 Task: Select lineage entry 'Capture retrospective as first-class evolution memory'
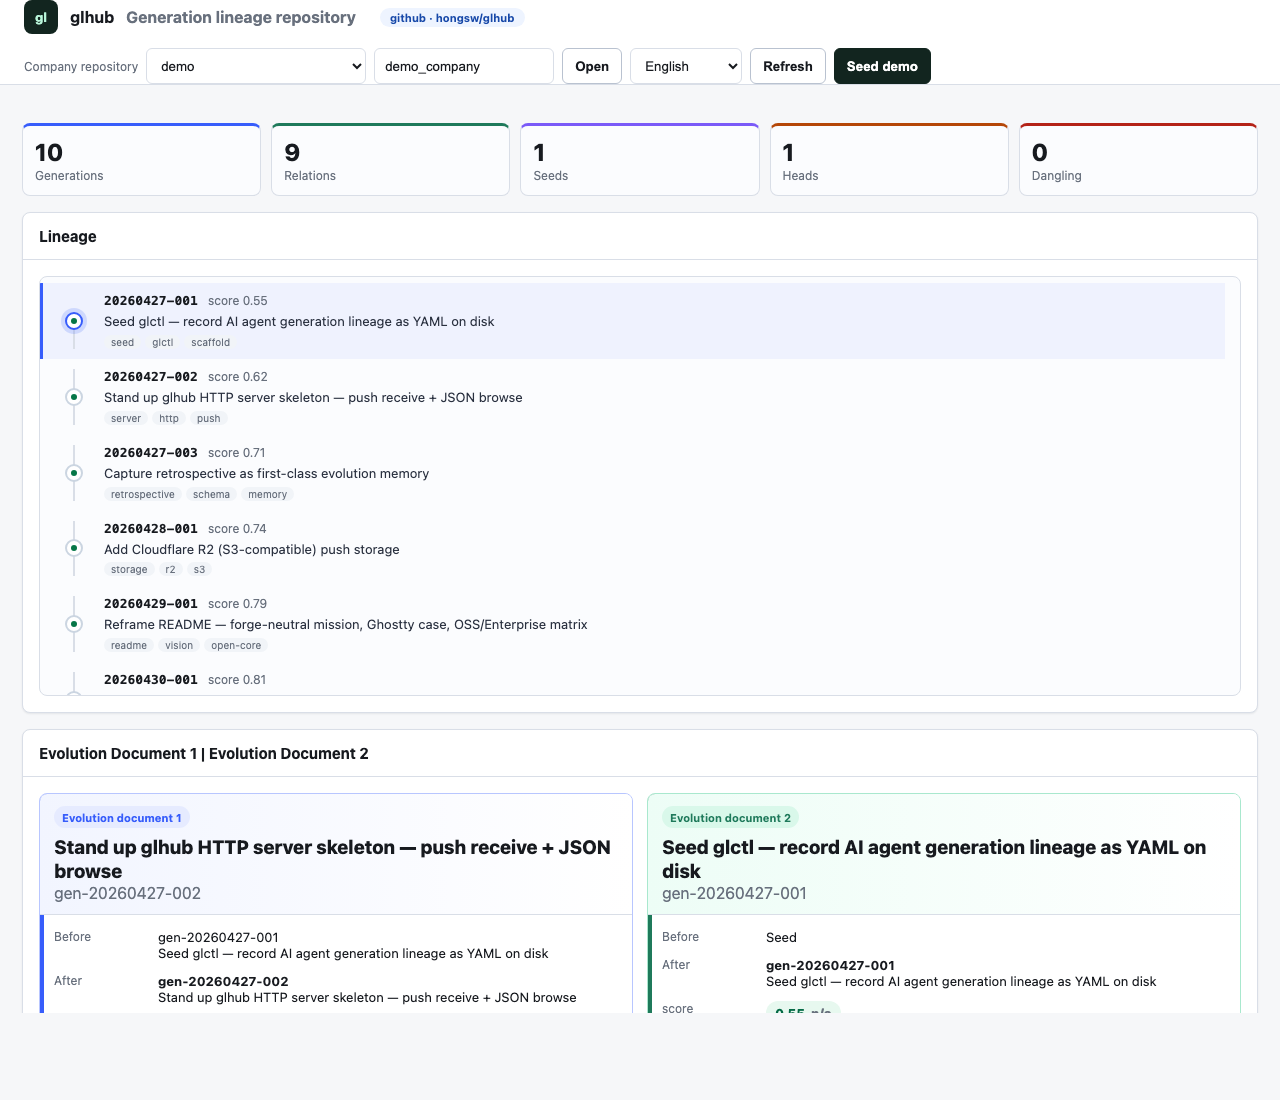click(633, 473)
